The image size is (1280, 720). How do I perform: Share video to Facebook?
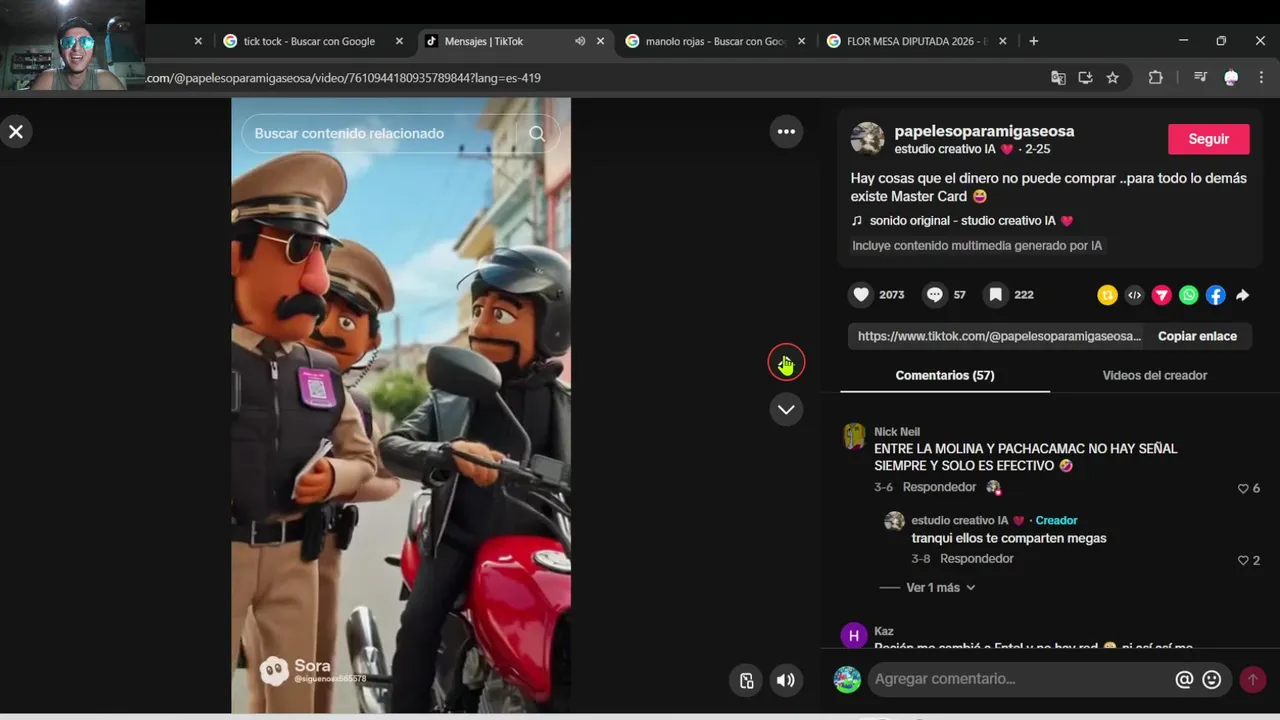point(1215,295)
